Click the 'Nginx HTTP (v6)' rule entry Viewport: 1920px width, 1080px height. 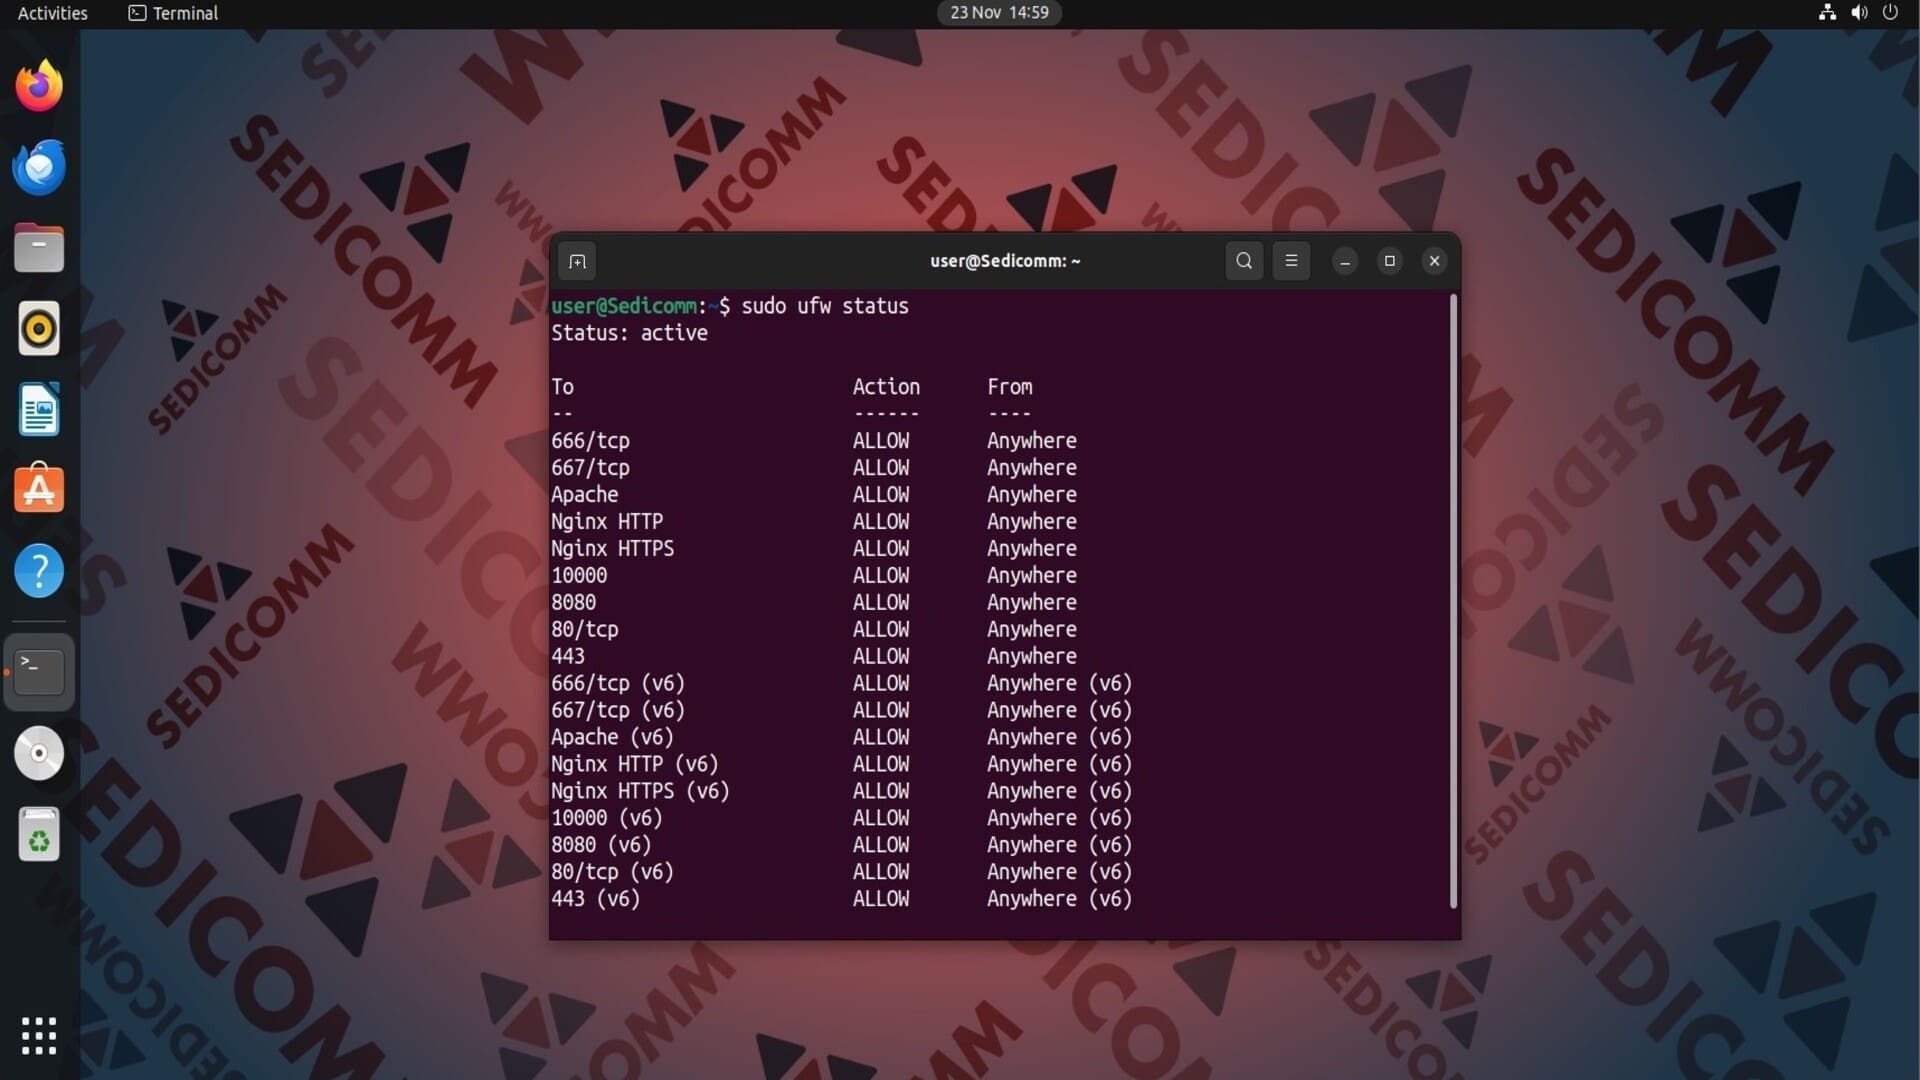[x=635, y=765]
